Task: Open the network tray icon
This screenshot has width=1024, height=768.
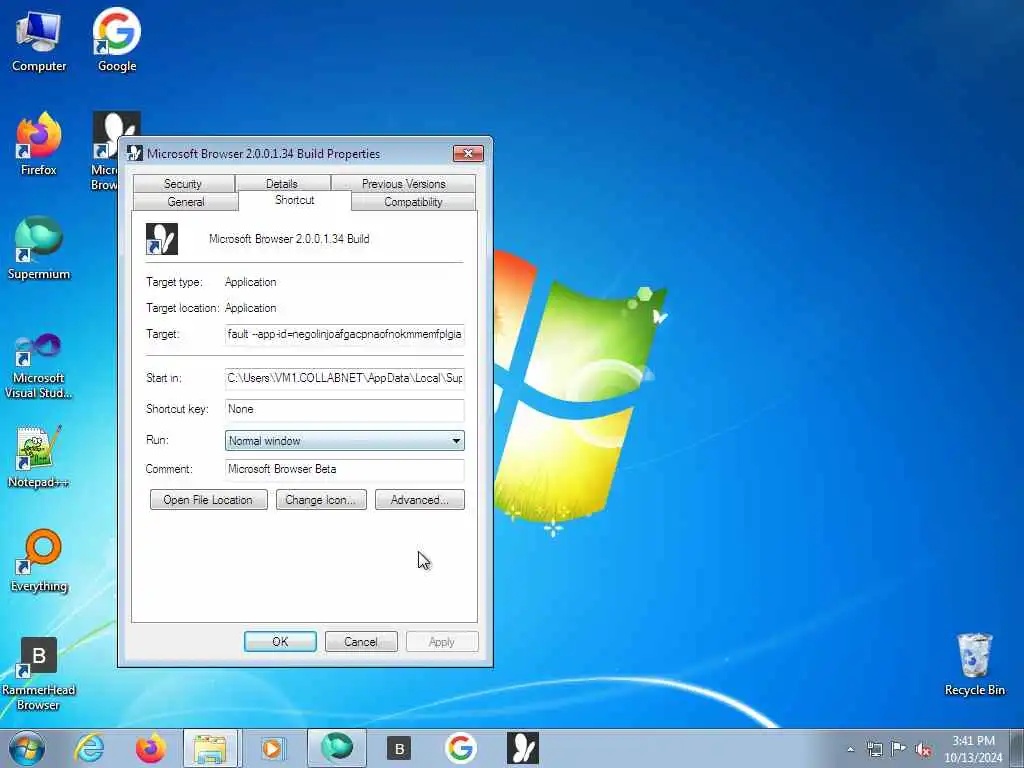Action: click(874, 750)
